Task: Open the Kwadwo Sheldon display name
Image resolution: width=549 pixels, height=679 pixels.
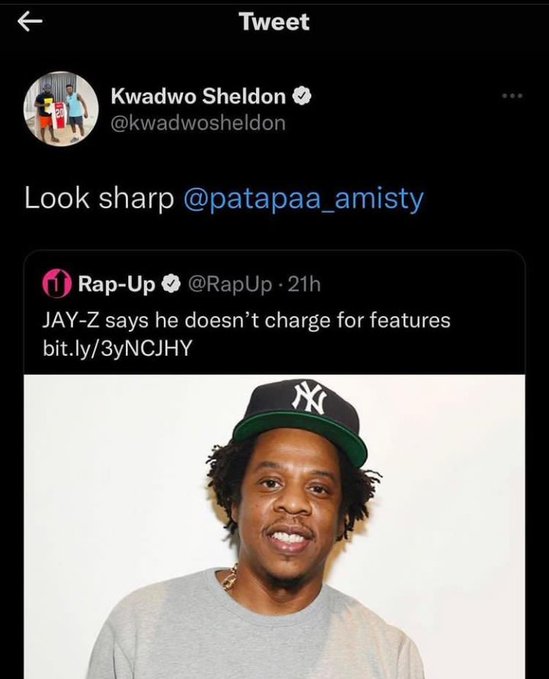Action: pyautogui.click(x=198, y=96)
